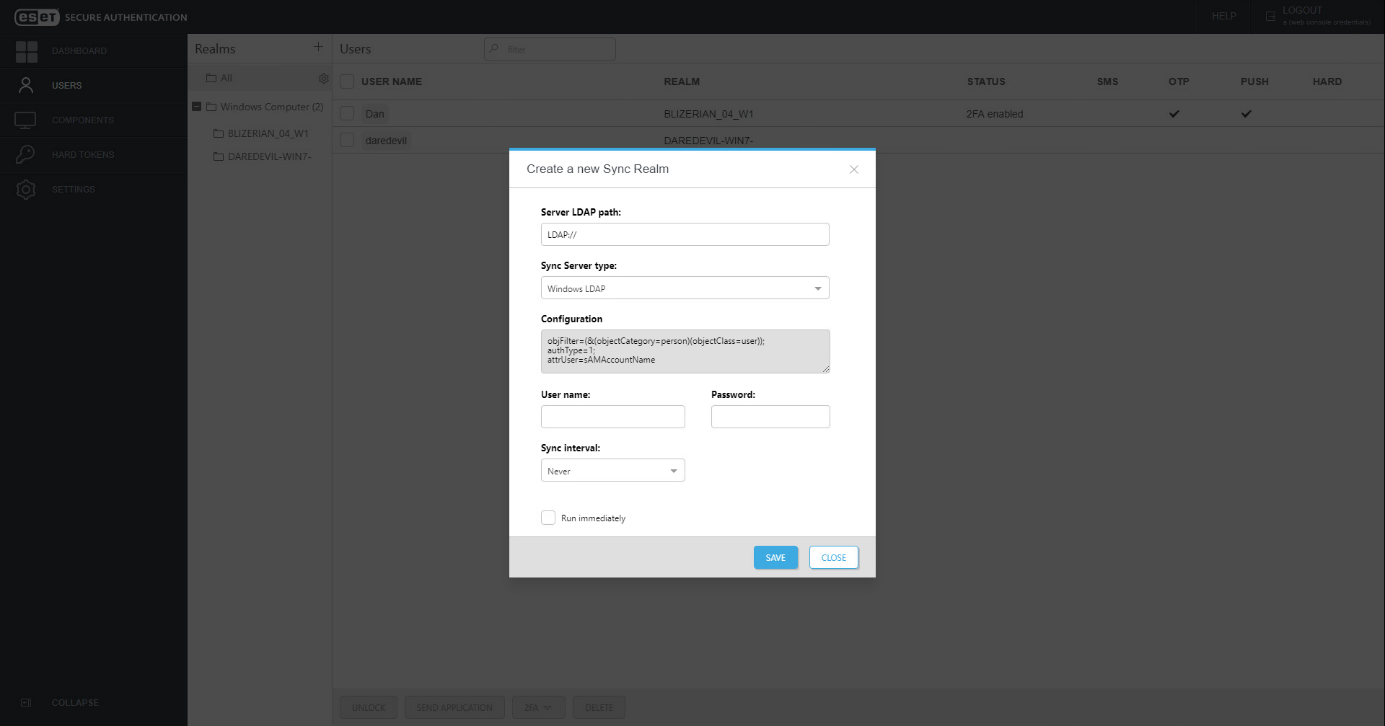Click the All realm folder icon
This screenshot has width=1385, height=726.
(211, 78)
